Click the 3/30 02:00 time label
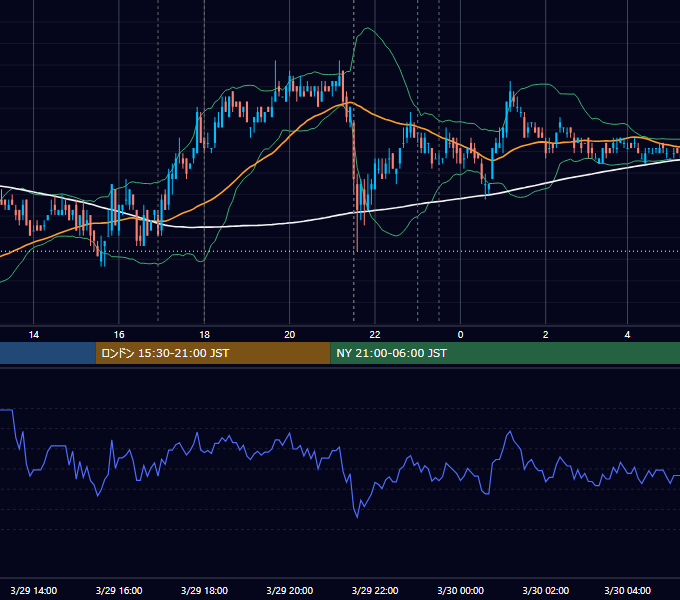 pos(546,590)
